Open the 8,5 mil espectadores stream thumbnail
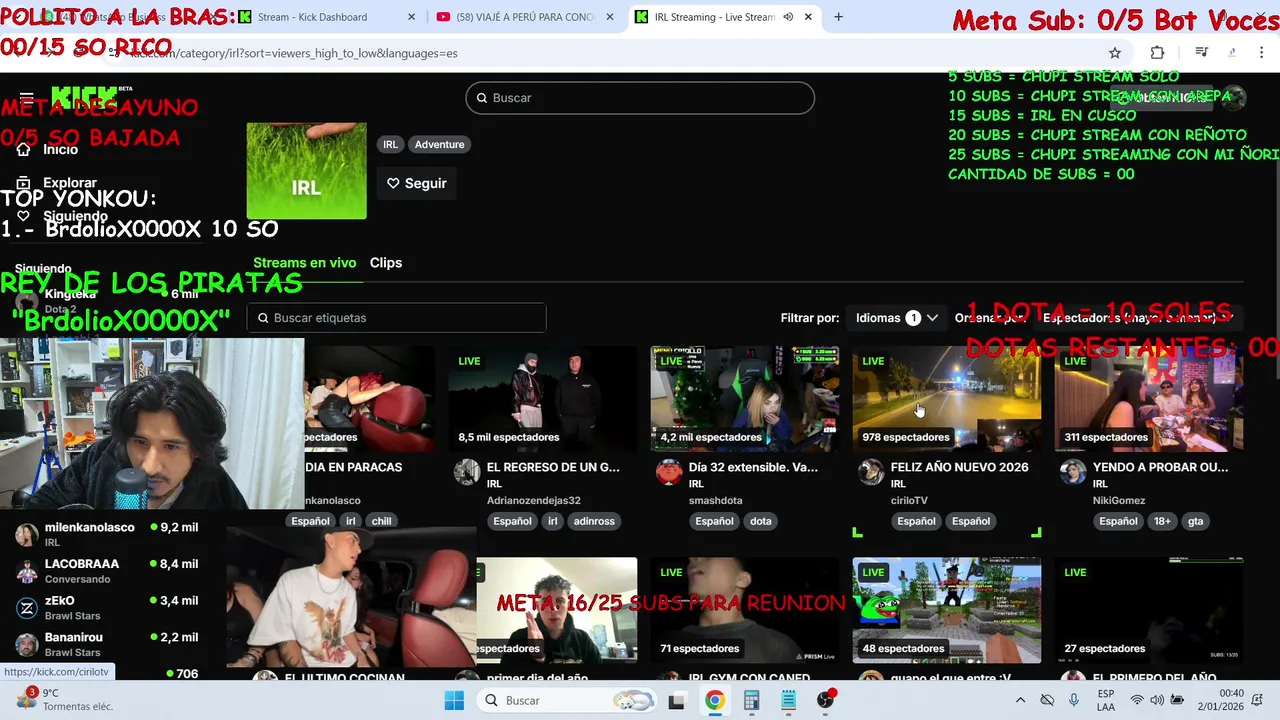This screenshot has height=720, width=1280. point(543,399)
